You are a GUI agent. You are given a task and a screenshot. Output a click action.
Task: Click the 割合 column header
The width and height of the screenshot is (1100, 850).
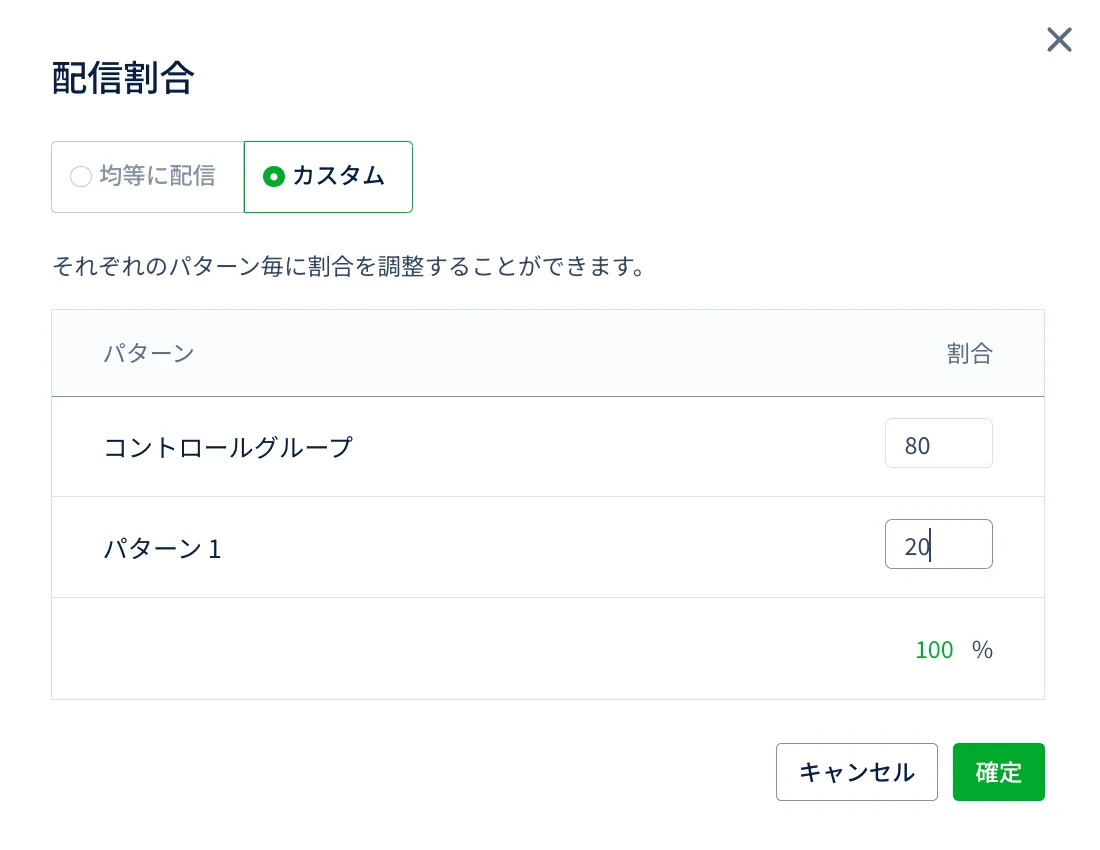[969, 353]
